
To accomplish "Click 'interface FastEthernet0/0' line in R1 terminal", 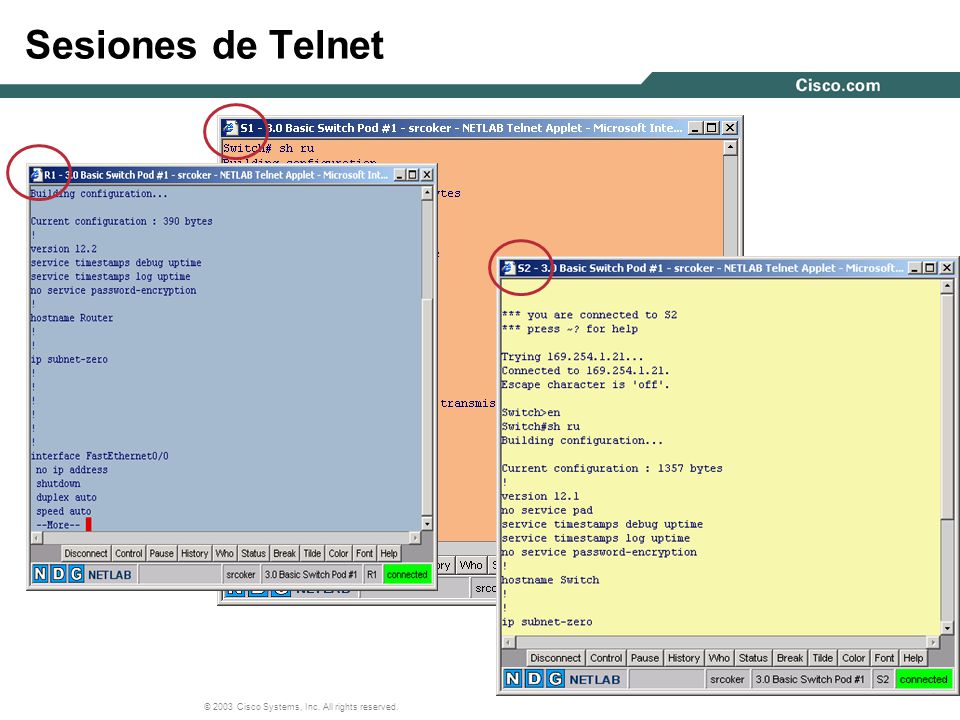I will click(x=100, y=456).
